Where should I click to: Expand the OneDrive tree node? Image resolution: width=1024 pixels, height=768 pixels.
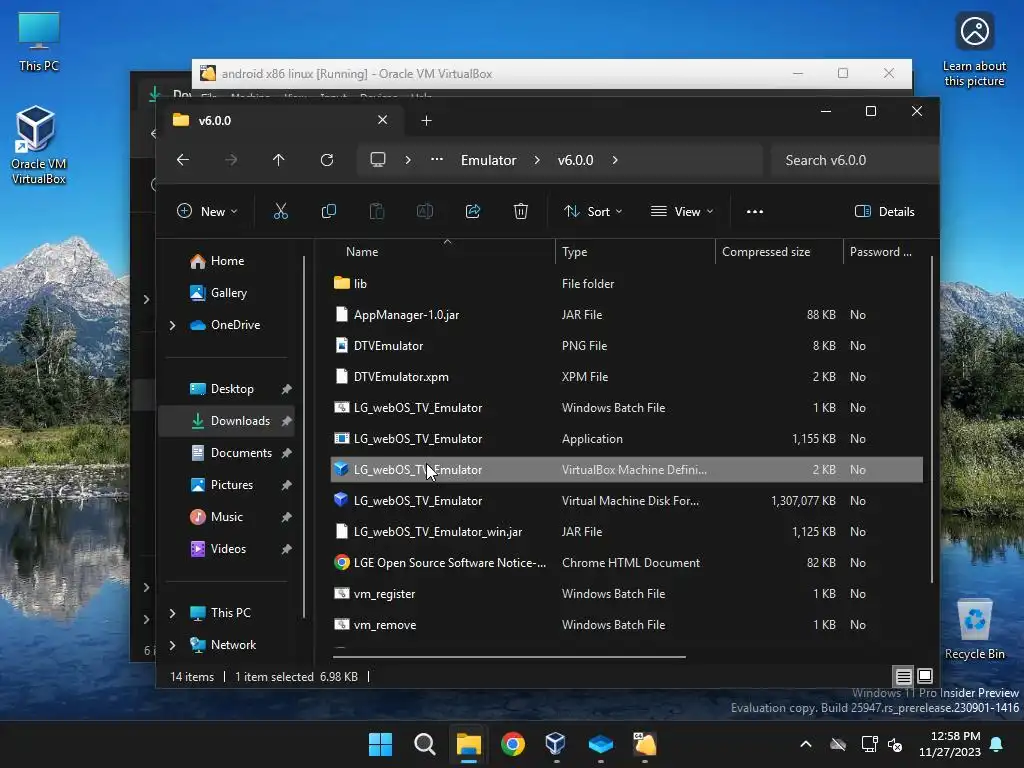[172, 325]
